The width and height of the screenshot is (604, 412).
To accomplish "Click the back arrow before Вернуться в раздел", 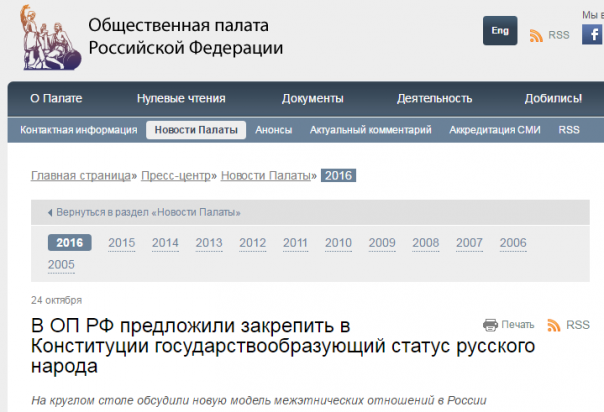I will pos(50,213).
